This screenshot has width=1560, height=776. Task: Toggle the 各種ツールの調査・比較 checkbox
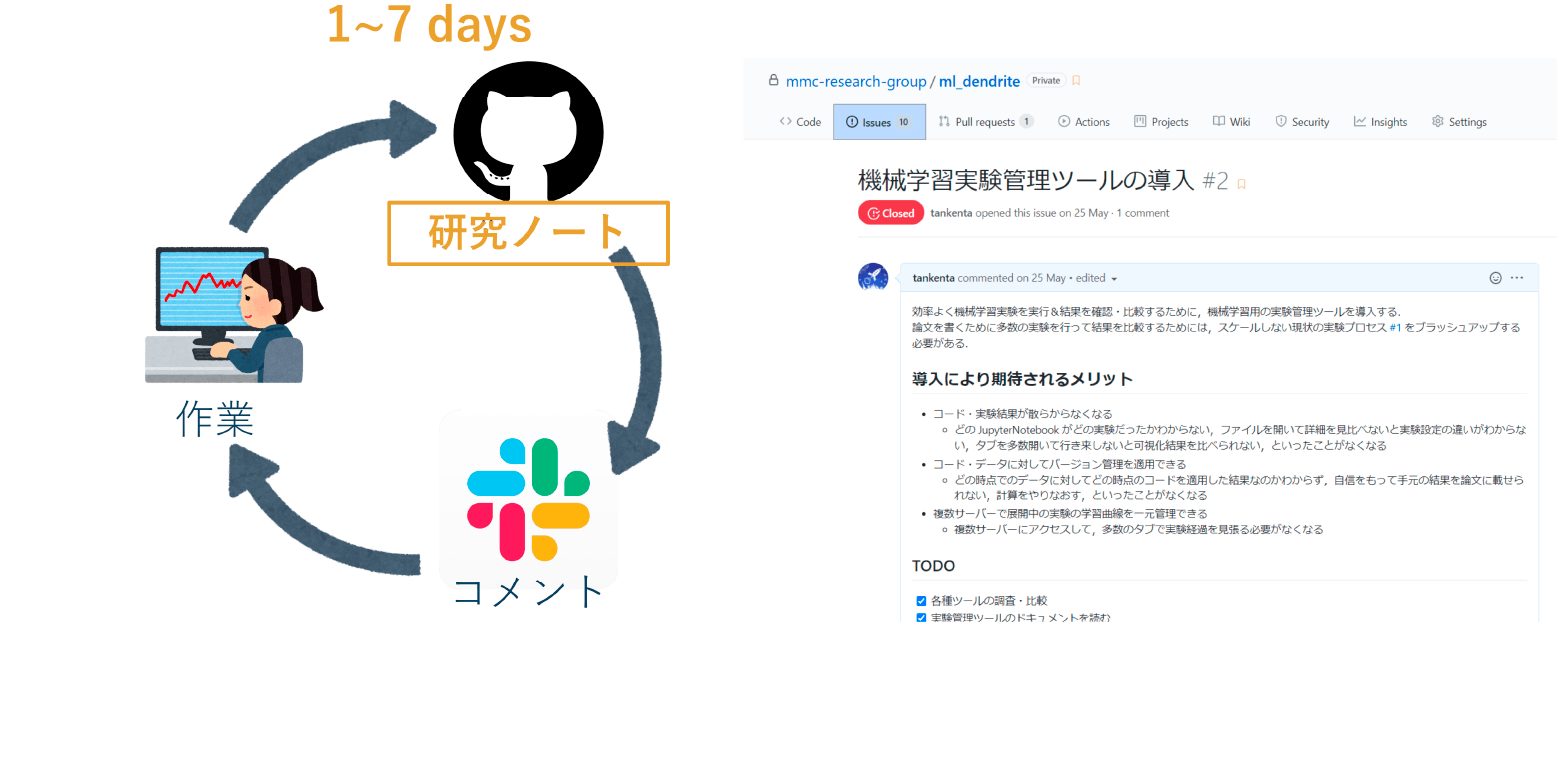[x=921, y=601]
